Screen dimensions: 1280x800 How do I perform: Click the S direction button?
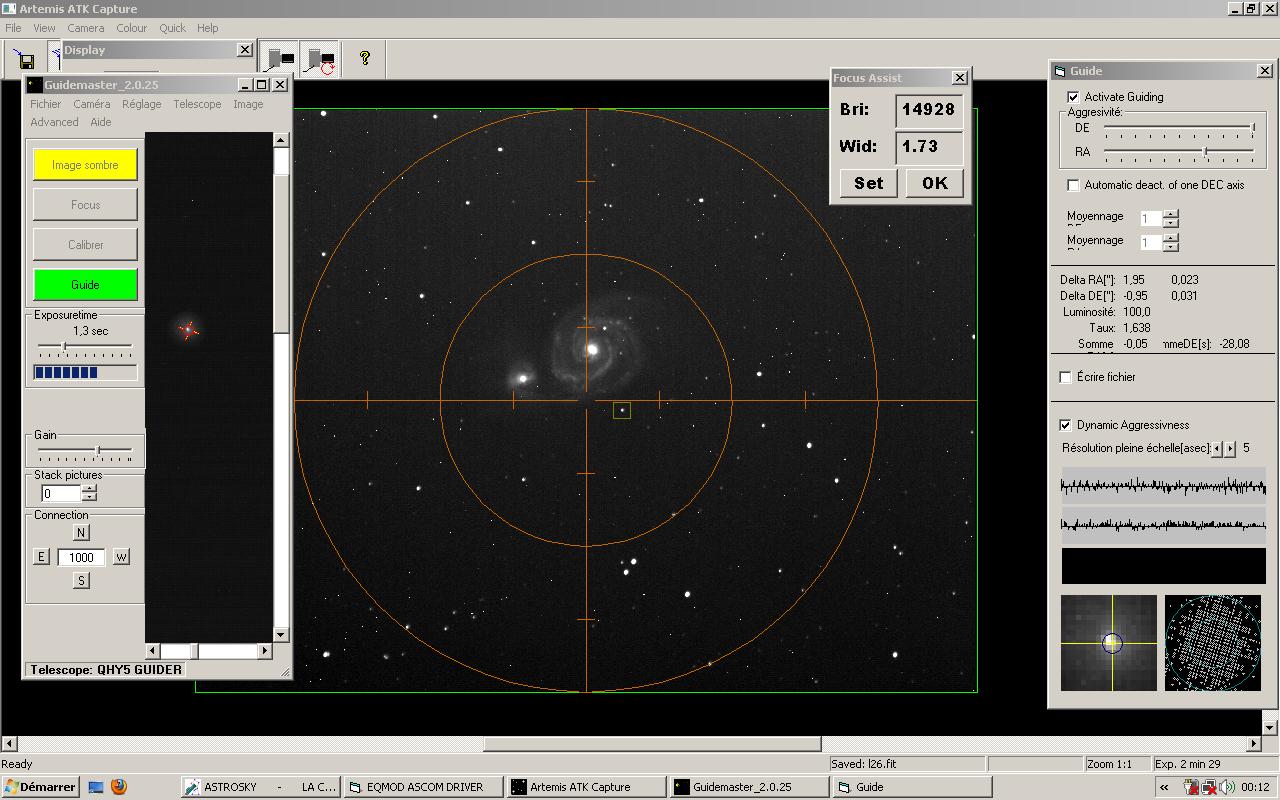point(81,581)
